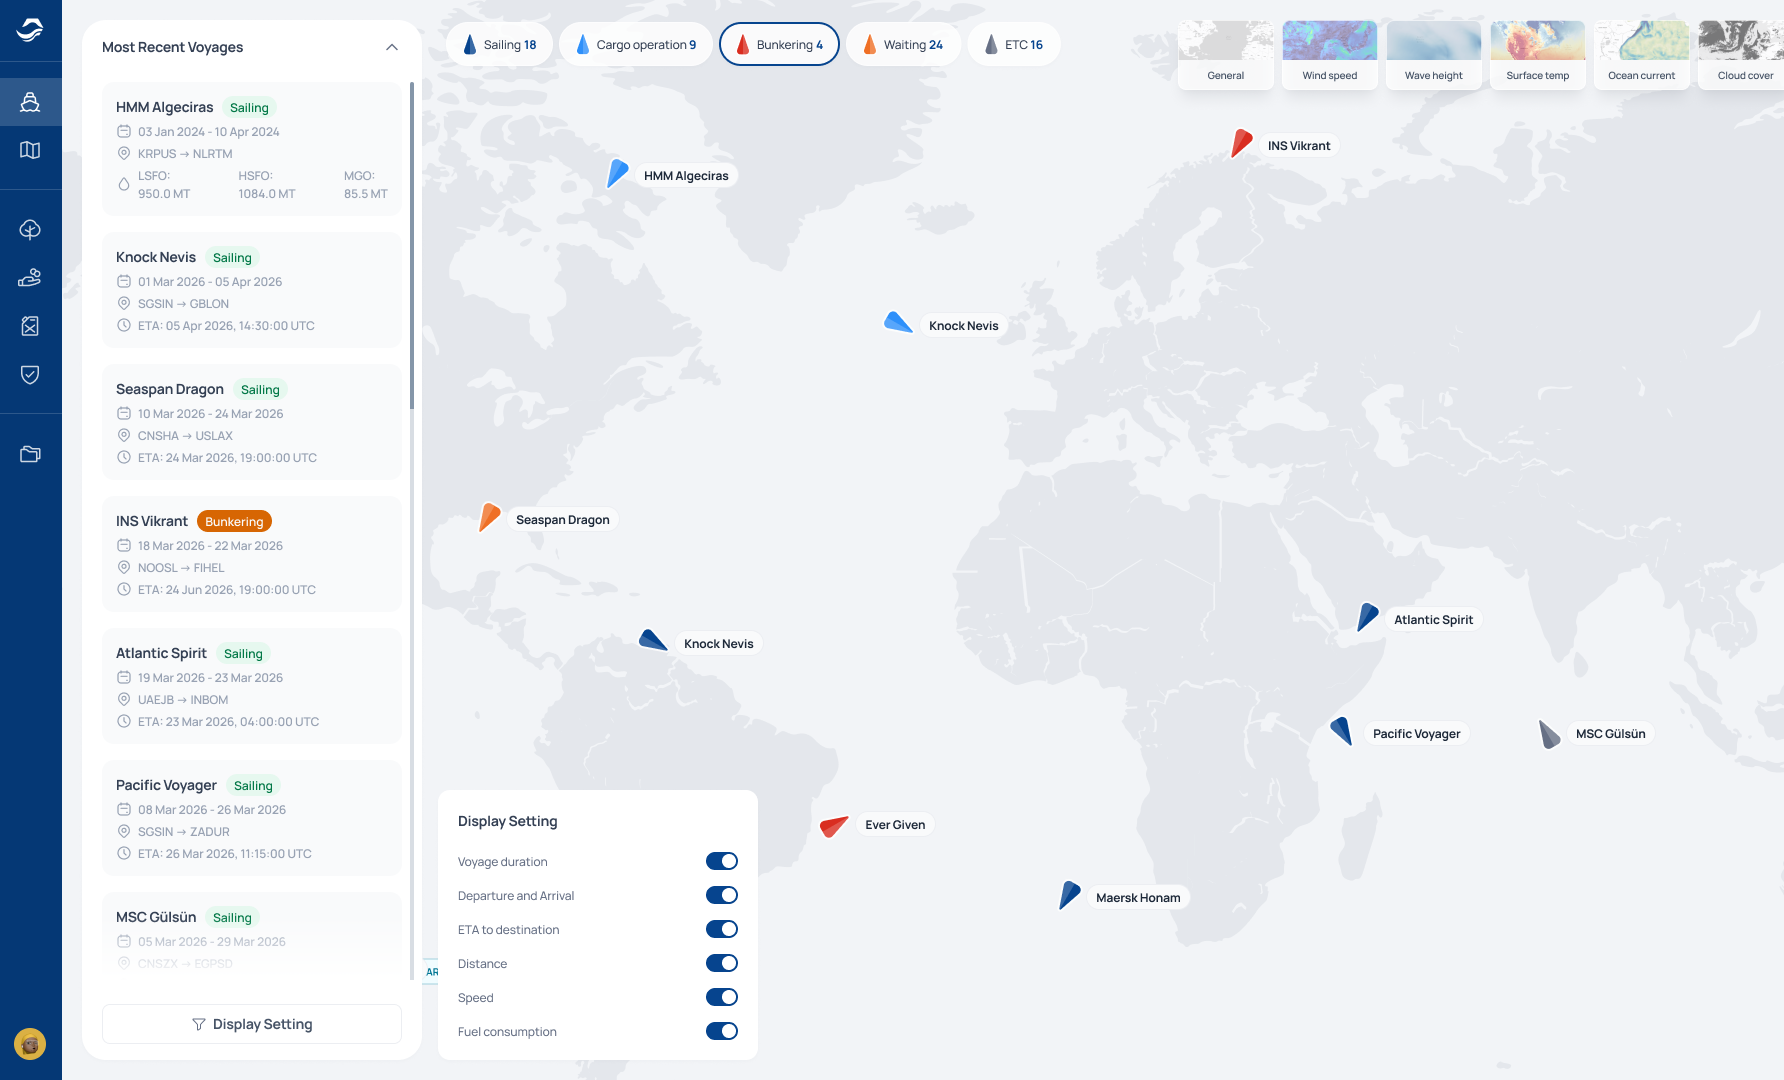The height and width of the screenshot is (1080, 1784).
Task: Open the folders sidebar icon
Action: coord(30,454)
